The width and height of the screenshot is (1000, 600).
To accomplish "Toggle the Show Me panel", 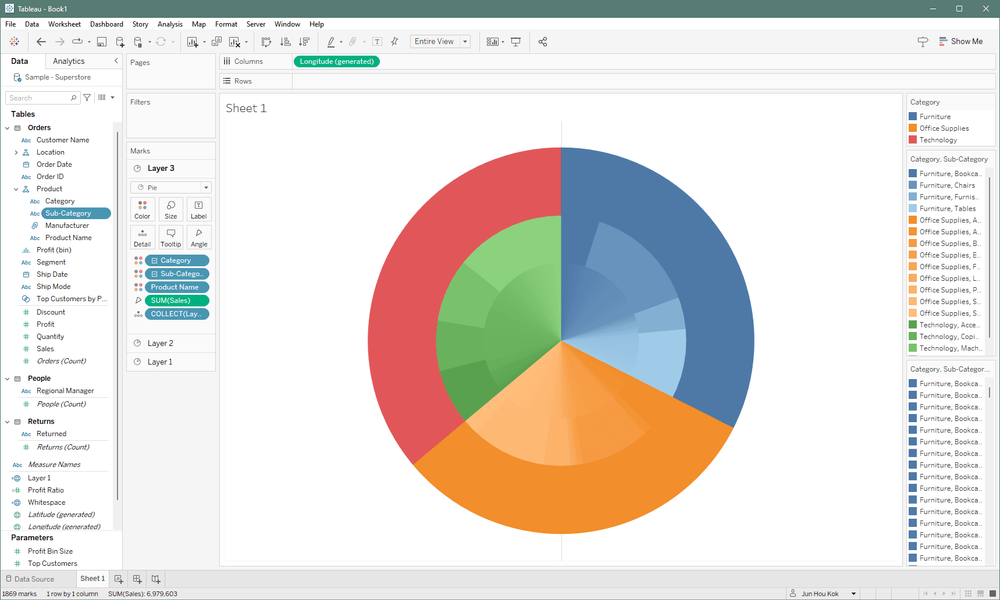I will coord(959,42).
